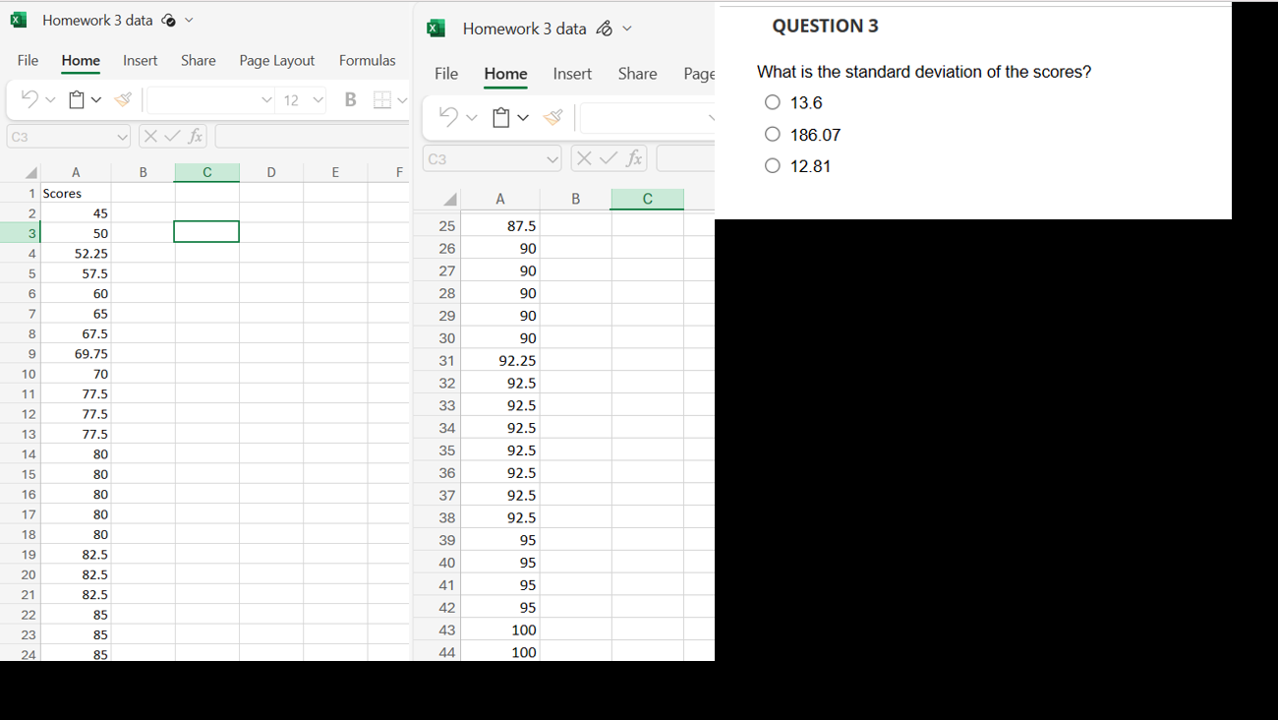This screenshot has height=720, width=1278.
Task: Expand the Name Box dropdown showing C3
Action: click(x=122, y=136)
